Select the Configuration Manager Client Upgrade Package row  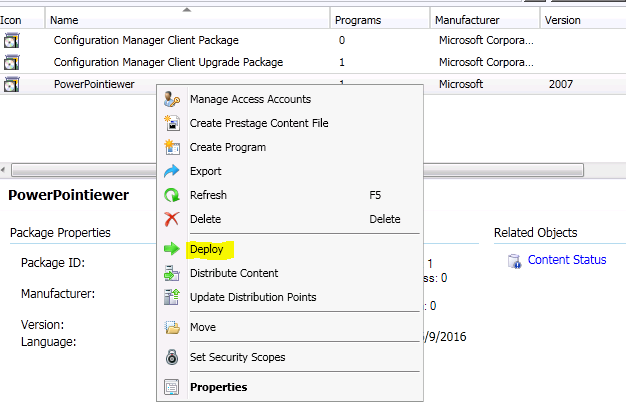pos(313,62)
